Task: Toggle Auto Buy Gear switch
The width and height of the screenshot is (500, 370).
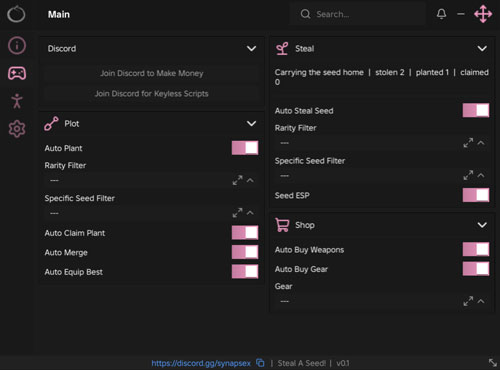Action: tap(476, 269)
